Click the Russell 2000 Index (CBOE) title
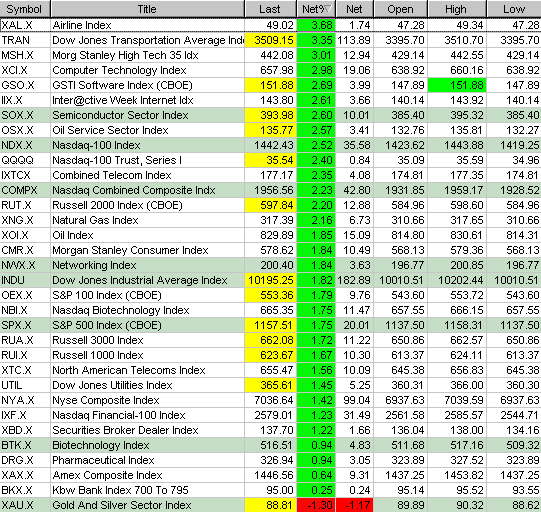 tap(117, 205)
